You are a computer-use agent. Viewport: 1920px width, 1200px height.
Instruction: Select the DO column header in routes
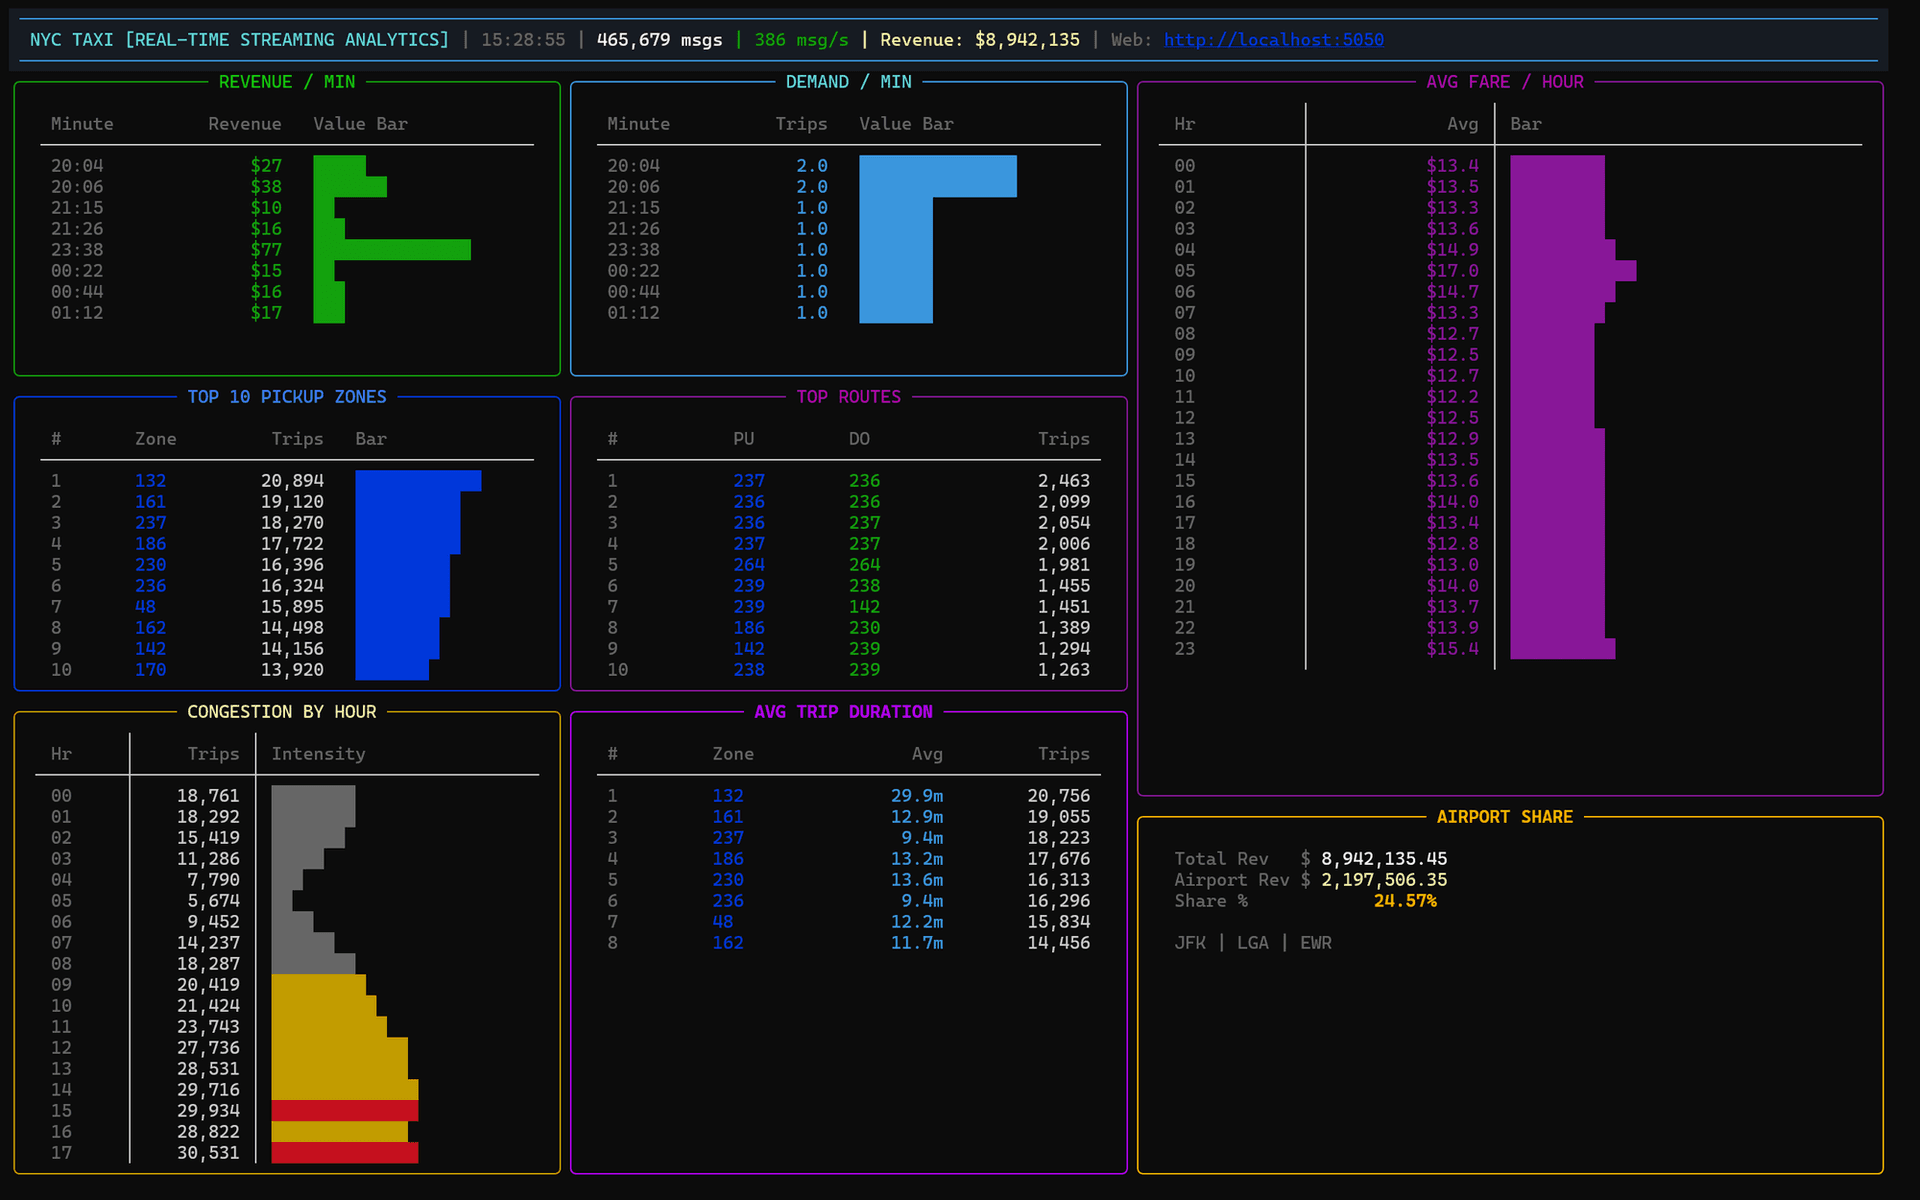[x=859, y=439]
